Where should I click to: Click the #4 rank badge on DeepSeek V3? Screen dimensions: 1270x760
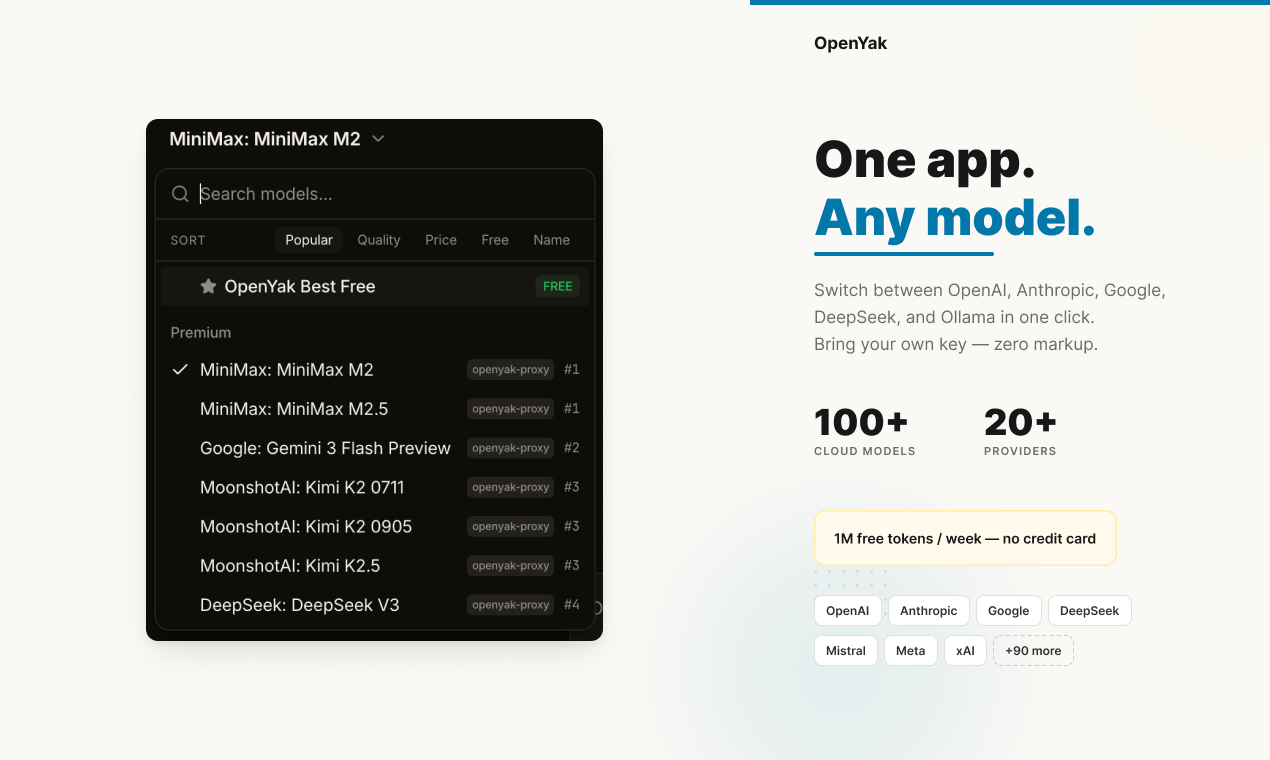(x=571, y=604)
